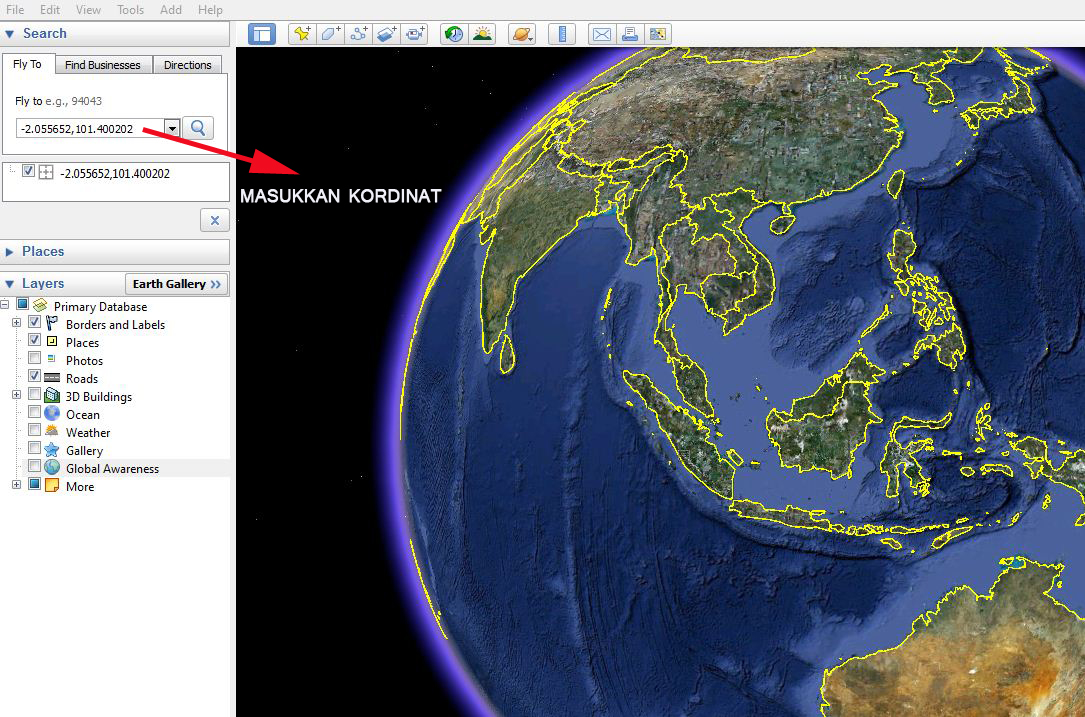Screen dimensions: 1085x717
Task: Show sunlight across the landscape
Action: 482,34
